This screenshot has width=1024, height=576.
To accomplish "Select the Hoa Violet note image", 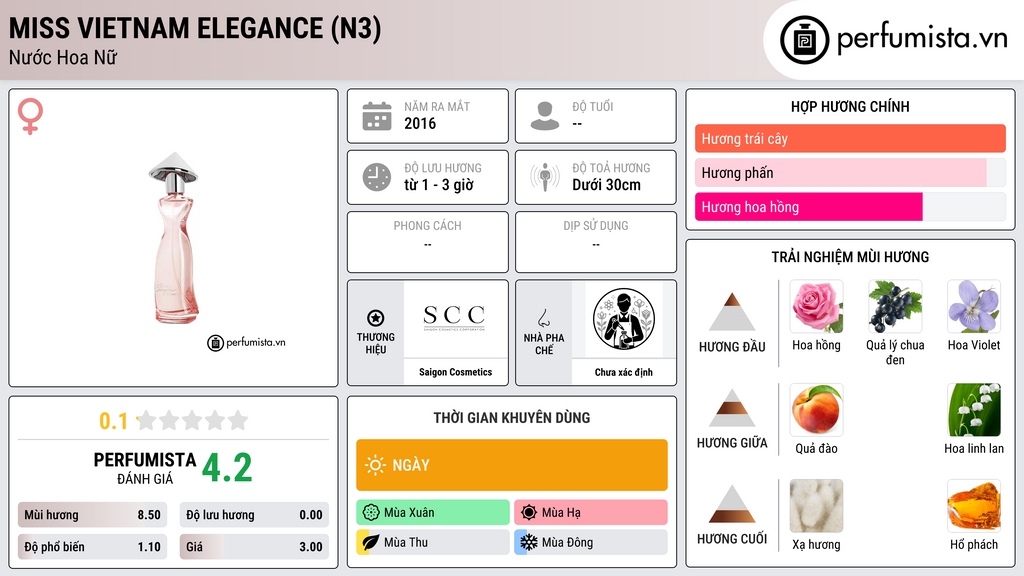I will point(974,306).
